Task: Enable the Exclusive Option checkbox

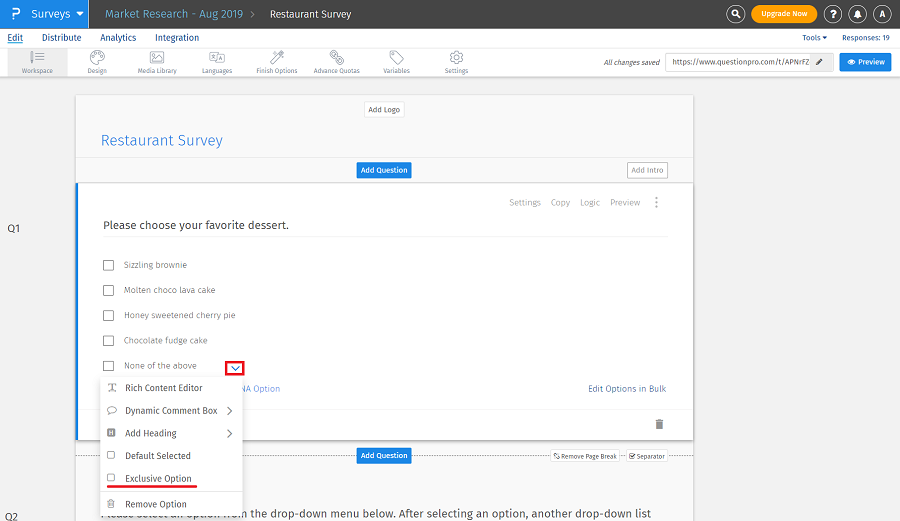Action: (111, 479)
